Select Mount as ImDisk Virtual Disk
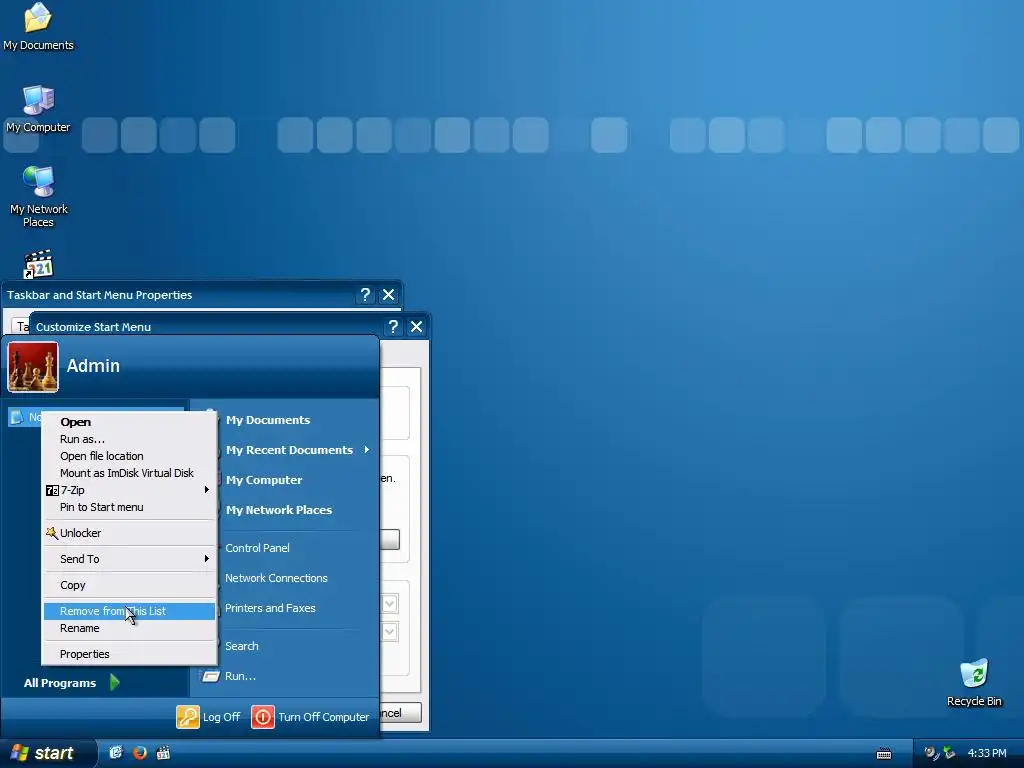The width and height of the screenshot is (1024, 768). tap(129, 473)
